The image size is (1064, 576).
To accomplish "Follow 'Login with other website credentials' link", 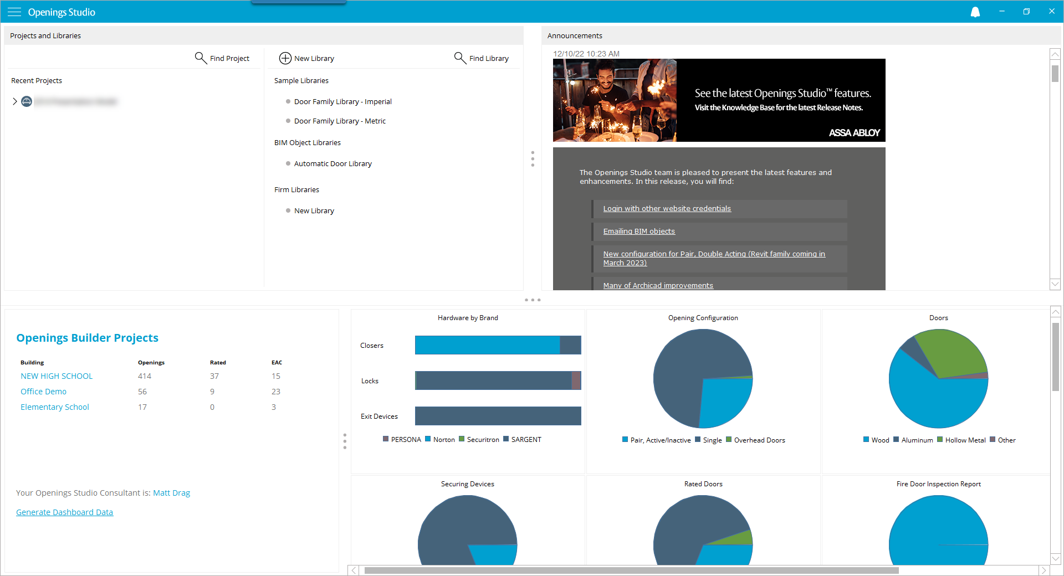I will point(667,208).
